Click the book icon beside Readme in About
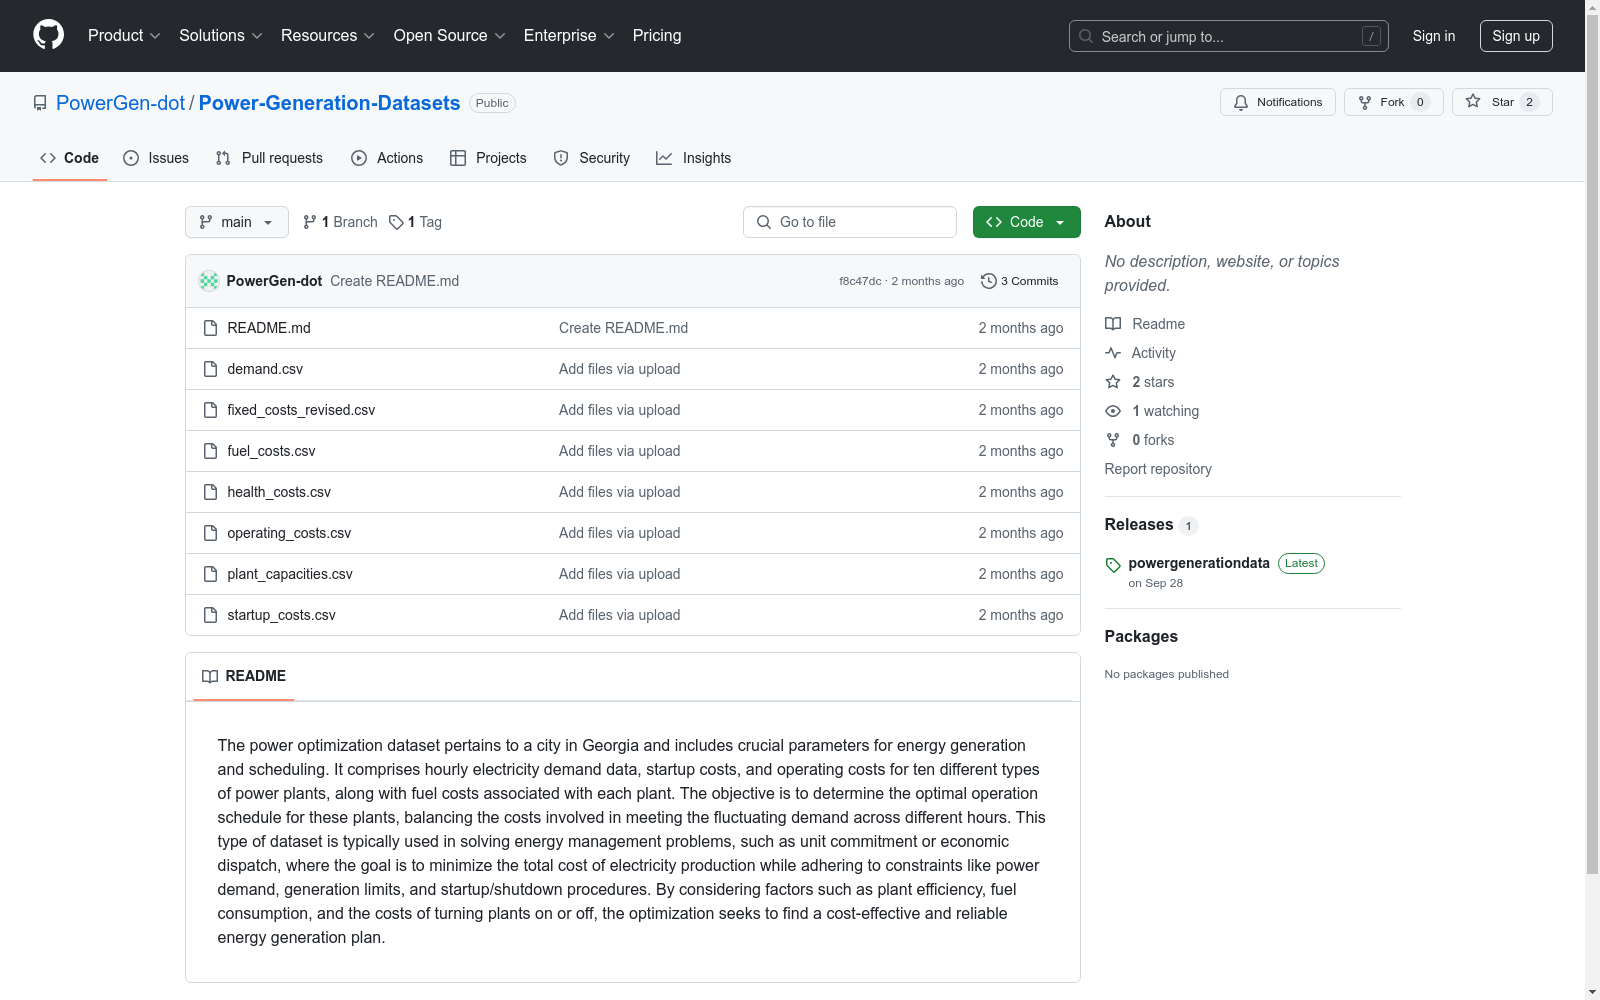Screen dimensions: 1600x1000 pos(1113,324)
